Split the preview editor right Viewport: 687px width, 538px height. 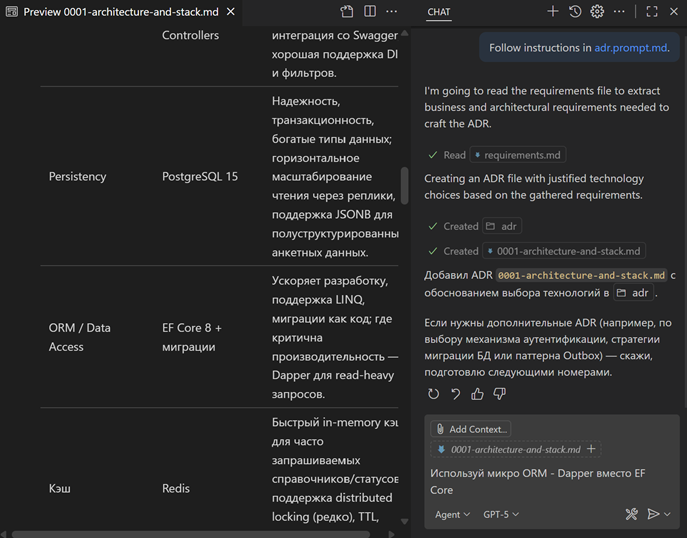point(370,12)
